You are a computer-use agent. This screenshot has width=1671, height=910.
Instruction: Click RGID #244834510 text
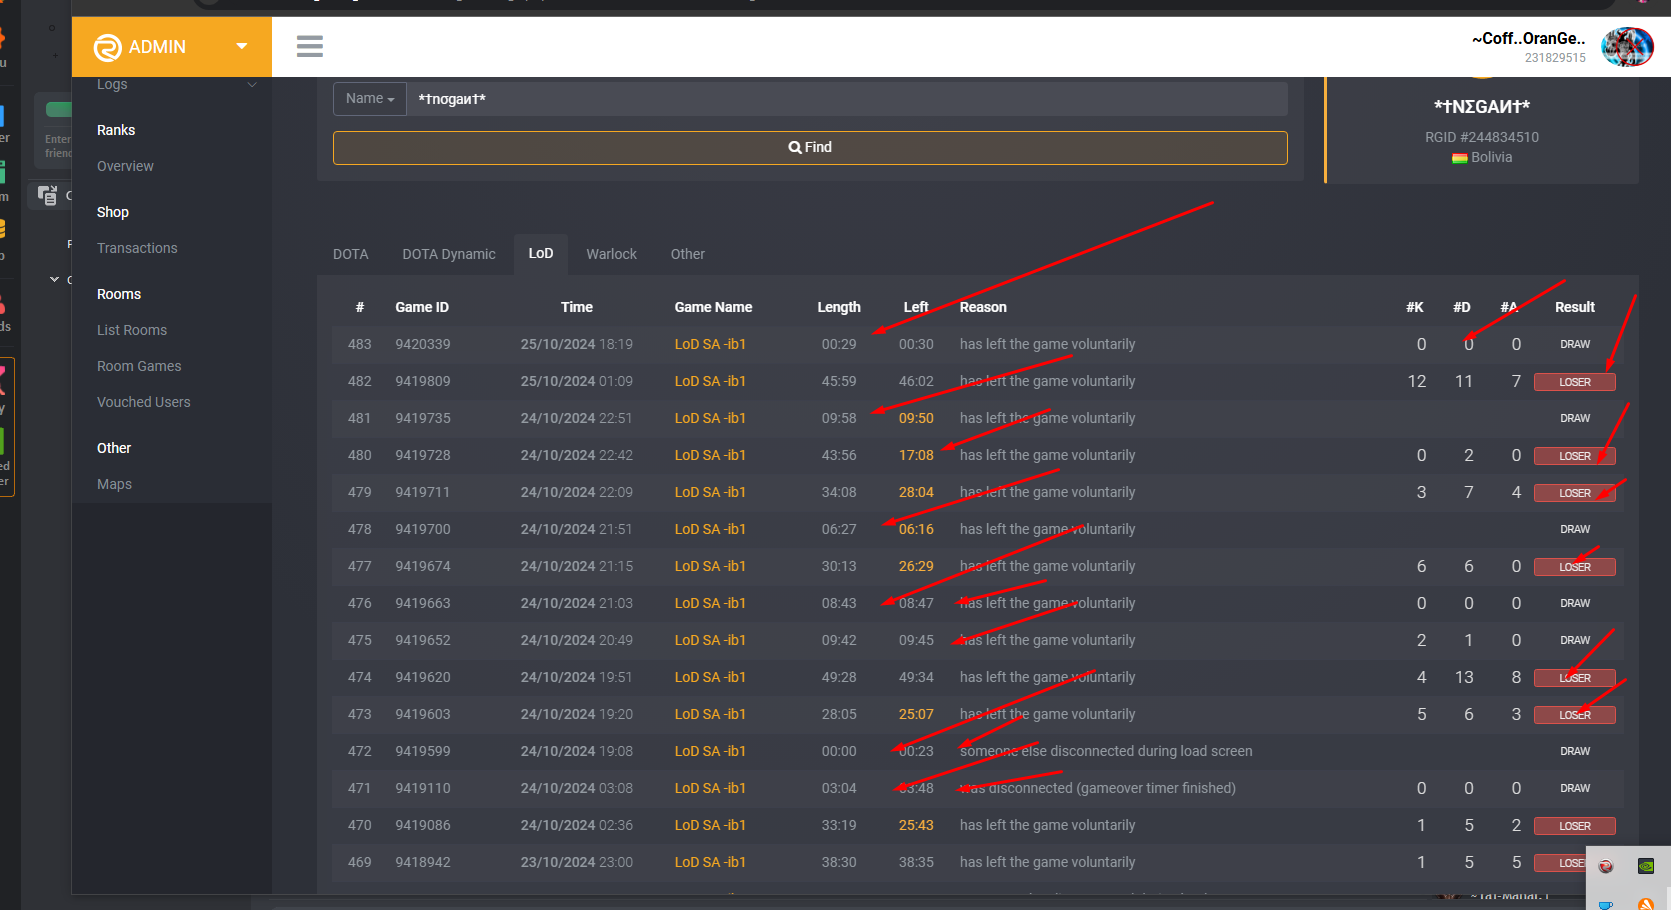pyautogui.click(x=1482, y=137)
